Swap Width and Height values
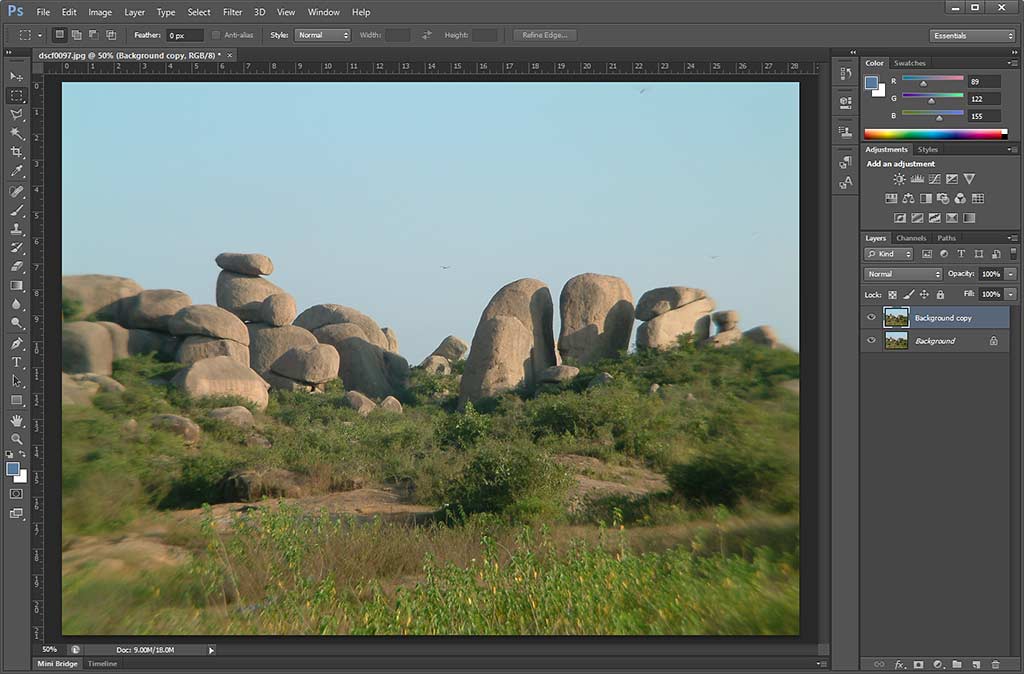Image resolution: width=1024 pixels, height=674 pixels. 426,35
